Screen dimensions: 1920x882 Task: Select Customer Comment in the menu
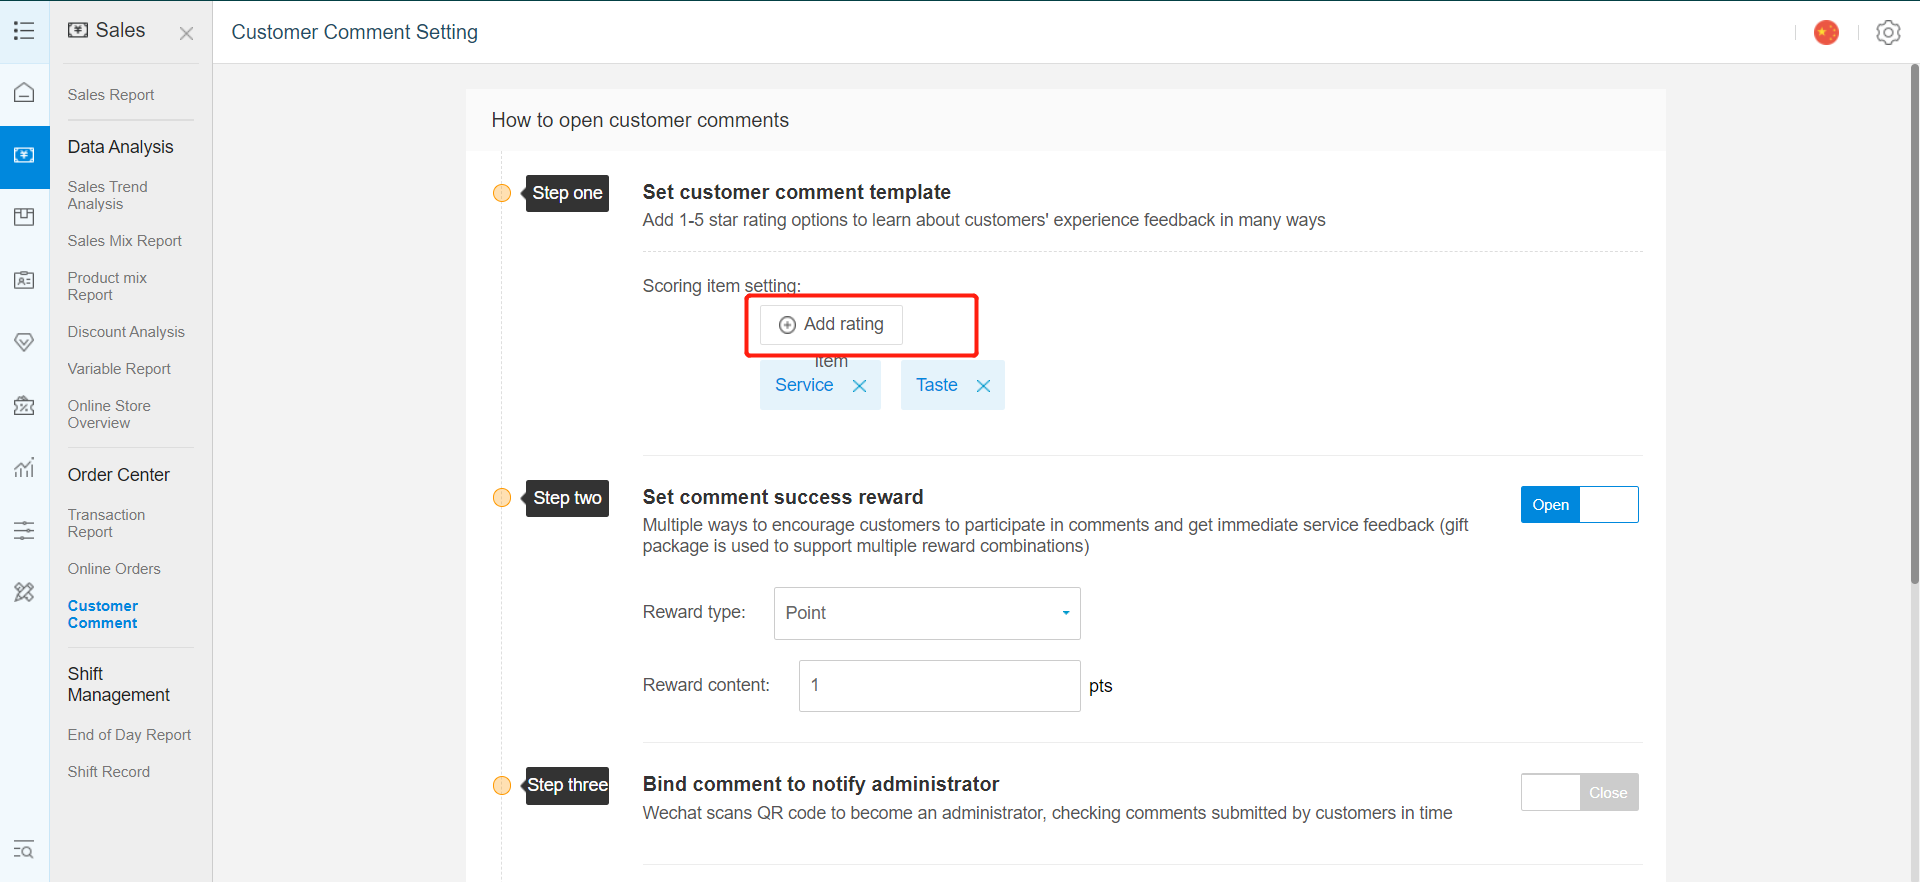(x=103, y=614)
